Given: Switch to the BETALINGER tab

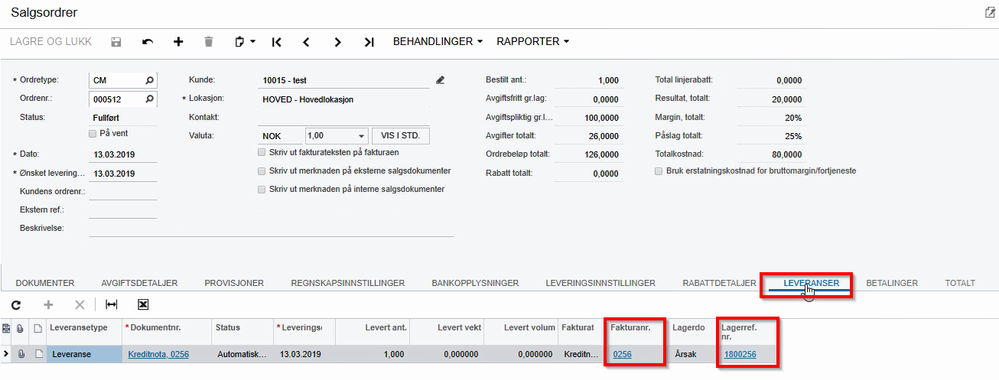Looking at the screenshot, I should coord(892,283).
